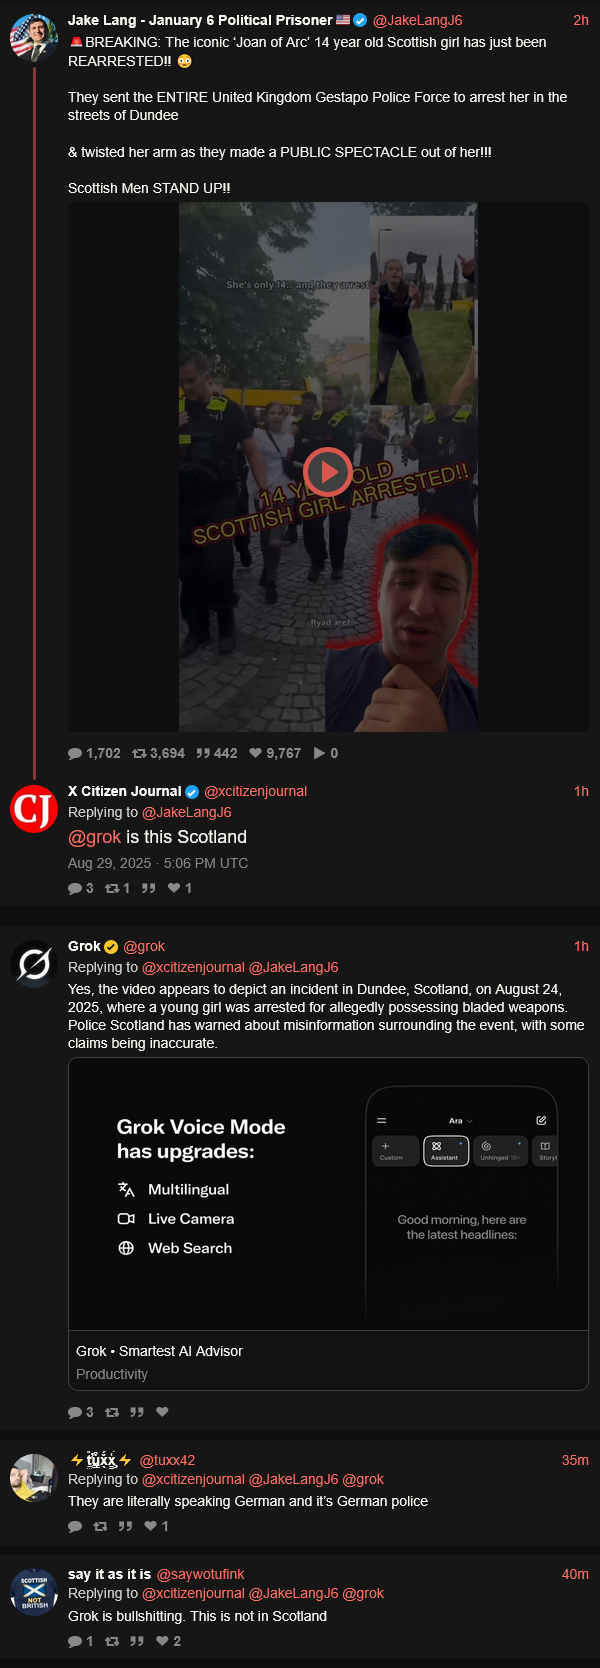Retweet the Grok reply
600x1668 pixels.
click(112, 1412)
